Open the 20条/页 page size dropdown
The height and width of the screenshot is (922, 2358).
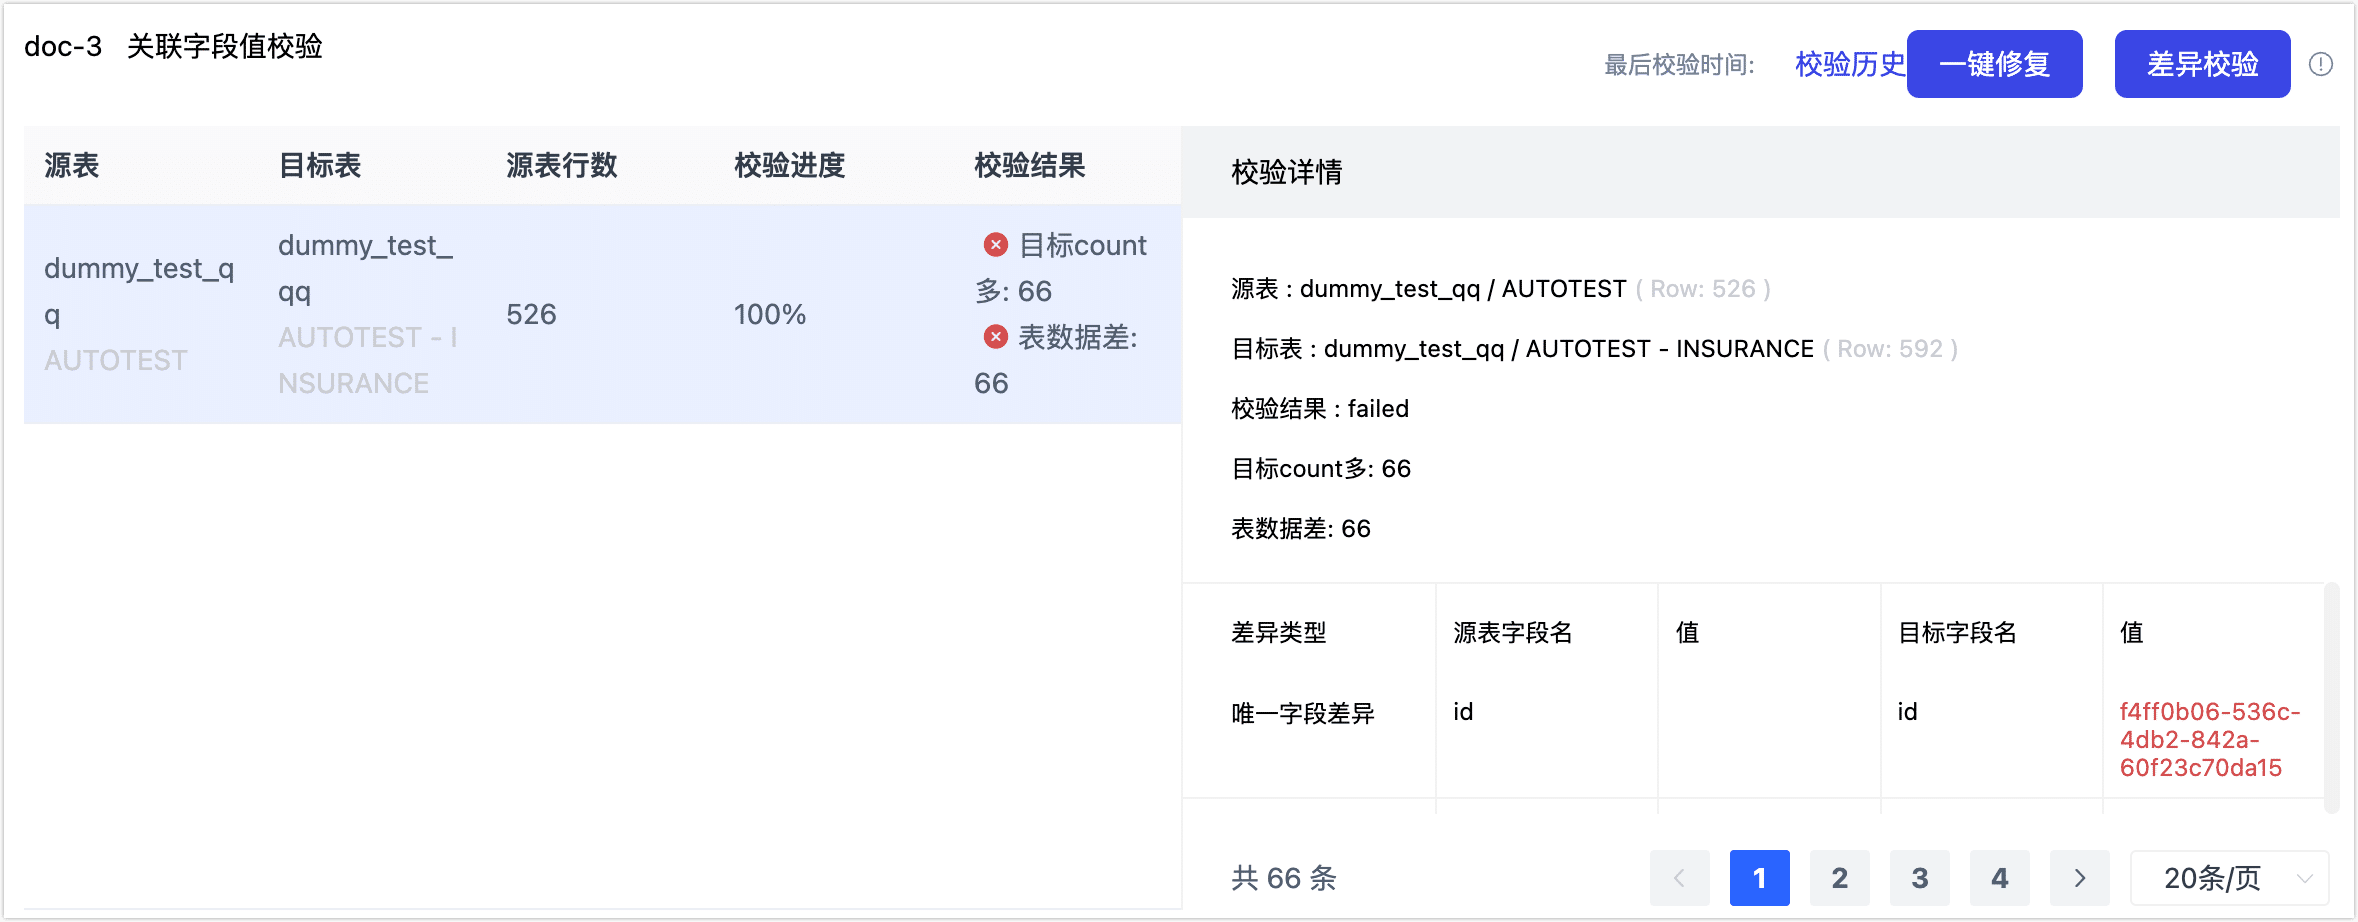[2228, 878]
